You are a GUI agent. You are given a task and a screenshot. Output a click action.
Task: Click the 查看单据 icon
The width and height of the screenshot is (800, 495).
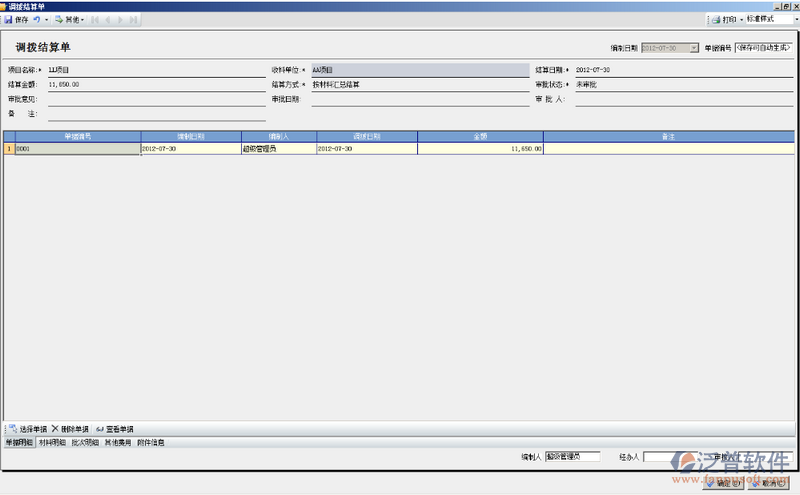(x=100, y=428)
